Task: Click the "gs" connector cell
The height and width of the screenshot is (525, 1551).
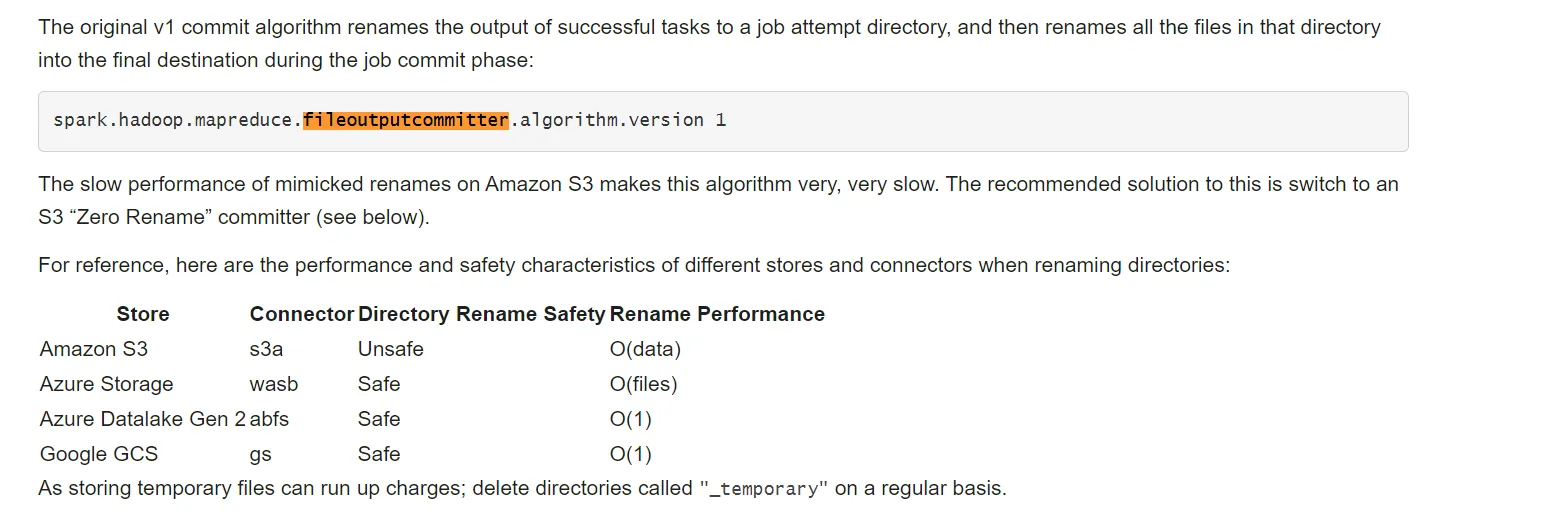Action: (260, 454)
